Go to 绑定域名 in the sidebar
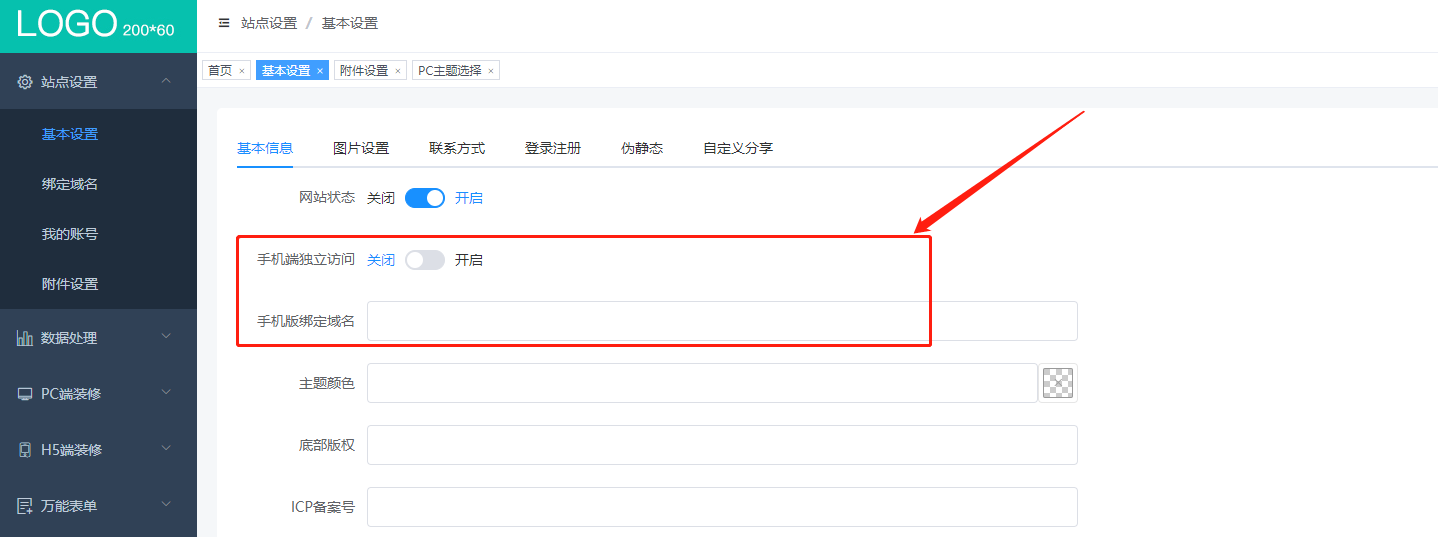 pos(70,184)
